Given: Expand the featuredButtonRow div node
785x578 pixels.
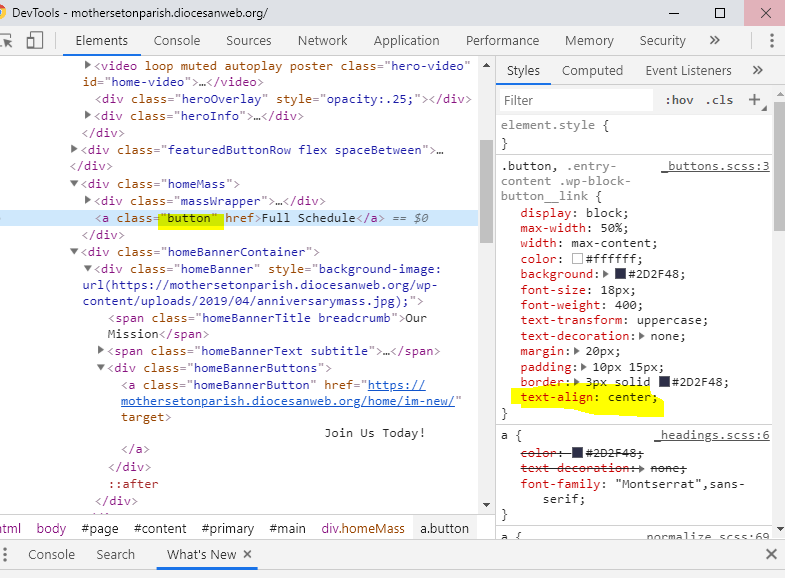Looking at the screenshot, I should (75, 150).
